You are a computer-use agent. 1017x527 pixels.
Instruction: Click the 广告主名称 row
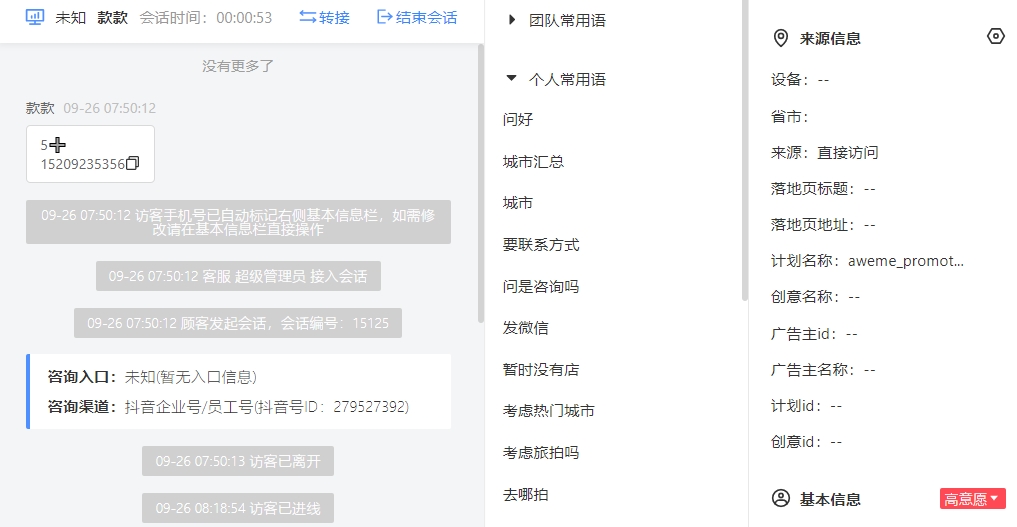(823, 369)
